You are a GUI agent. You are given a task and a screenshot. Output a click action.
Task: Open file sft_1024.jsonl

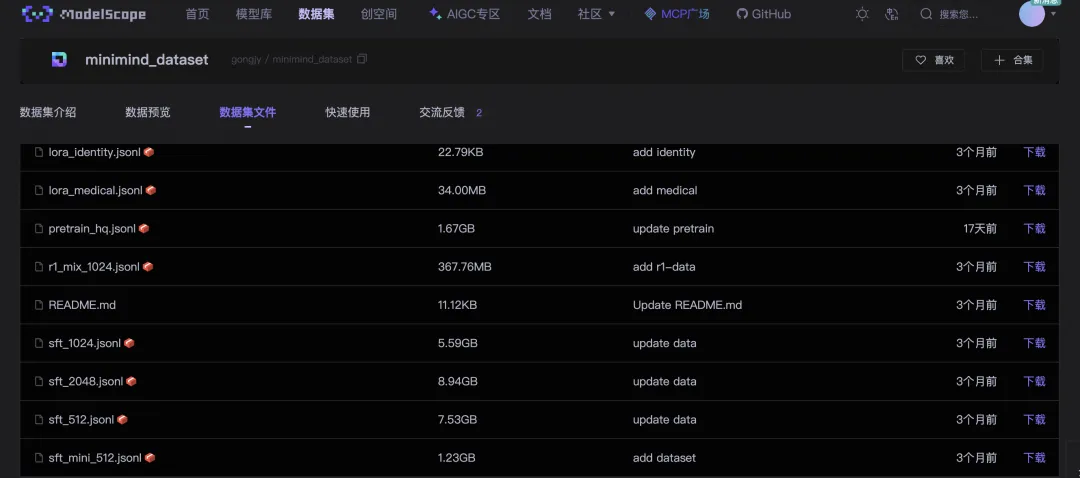click(85, 343)
